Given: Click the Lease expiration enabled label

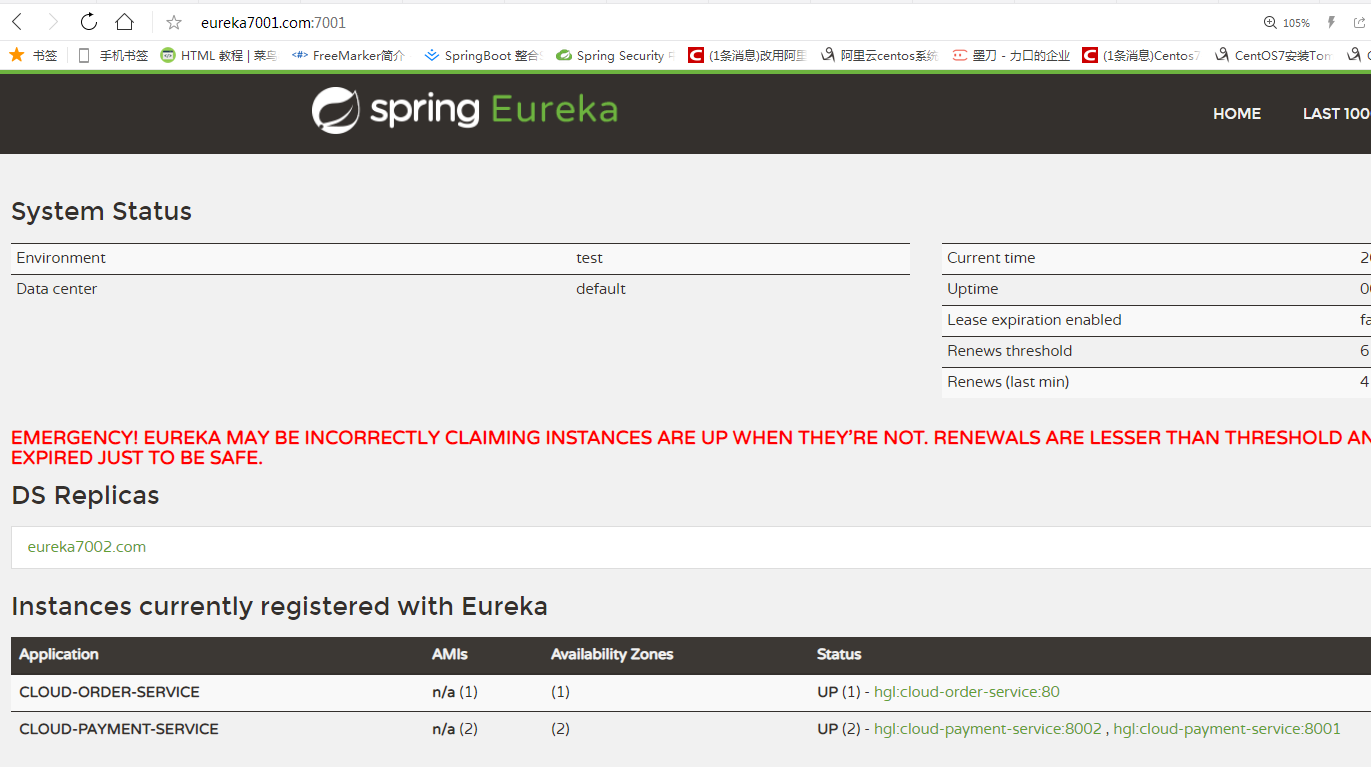Looking at the screenshot, I should (x=1034, y=320).
